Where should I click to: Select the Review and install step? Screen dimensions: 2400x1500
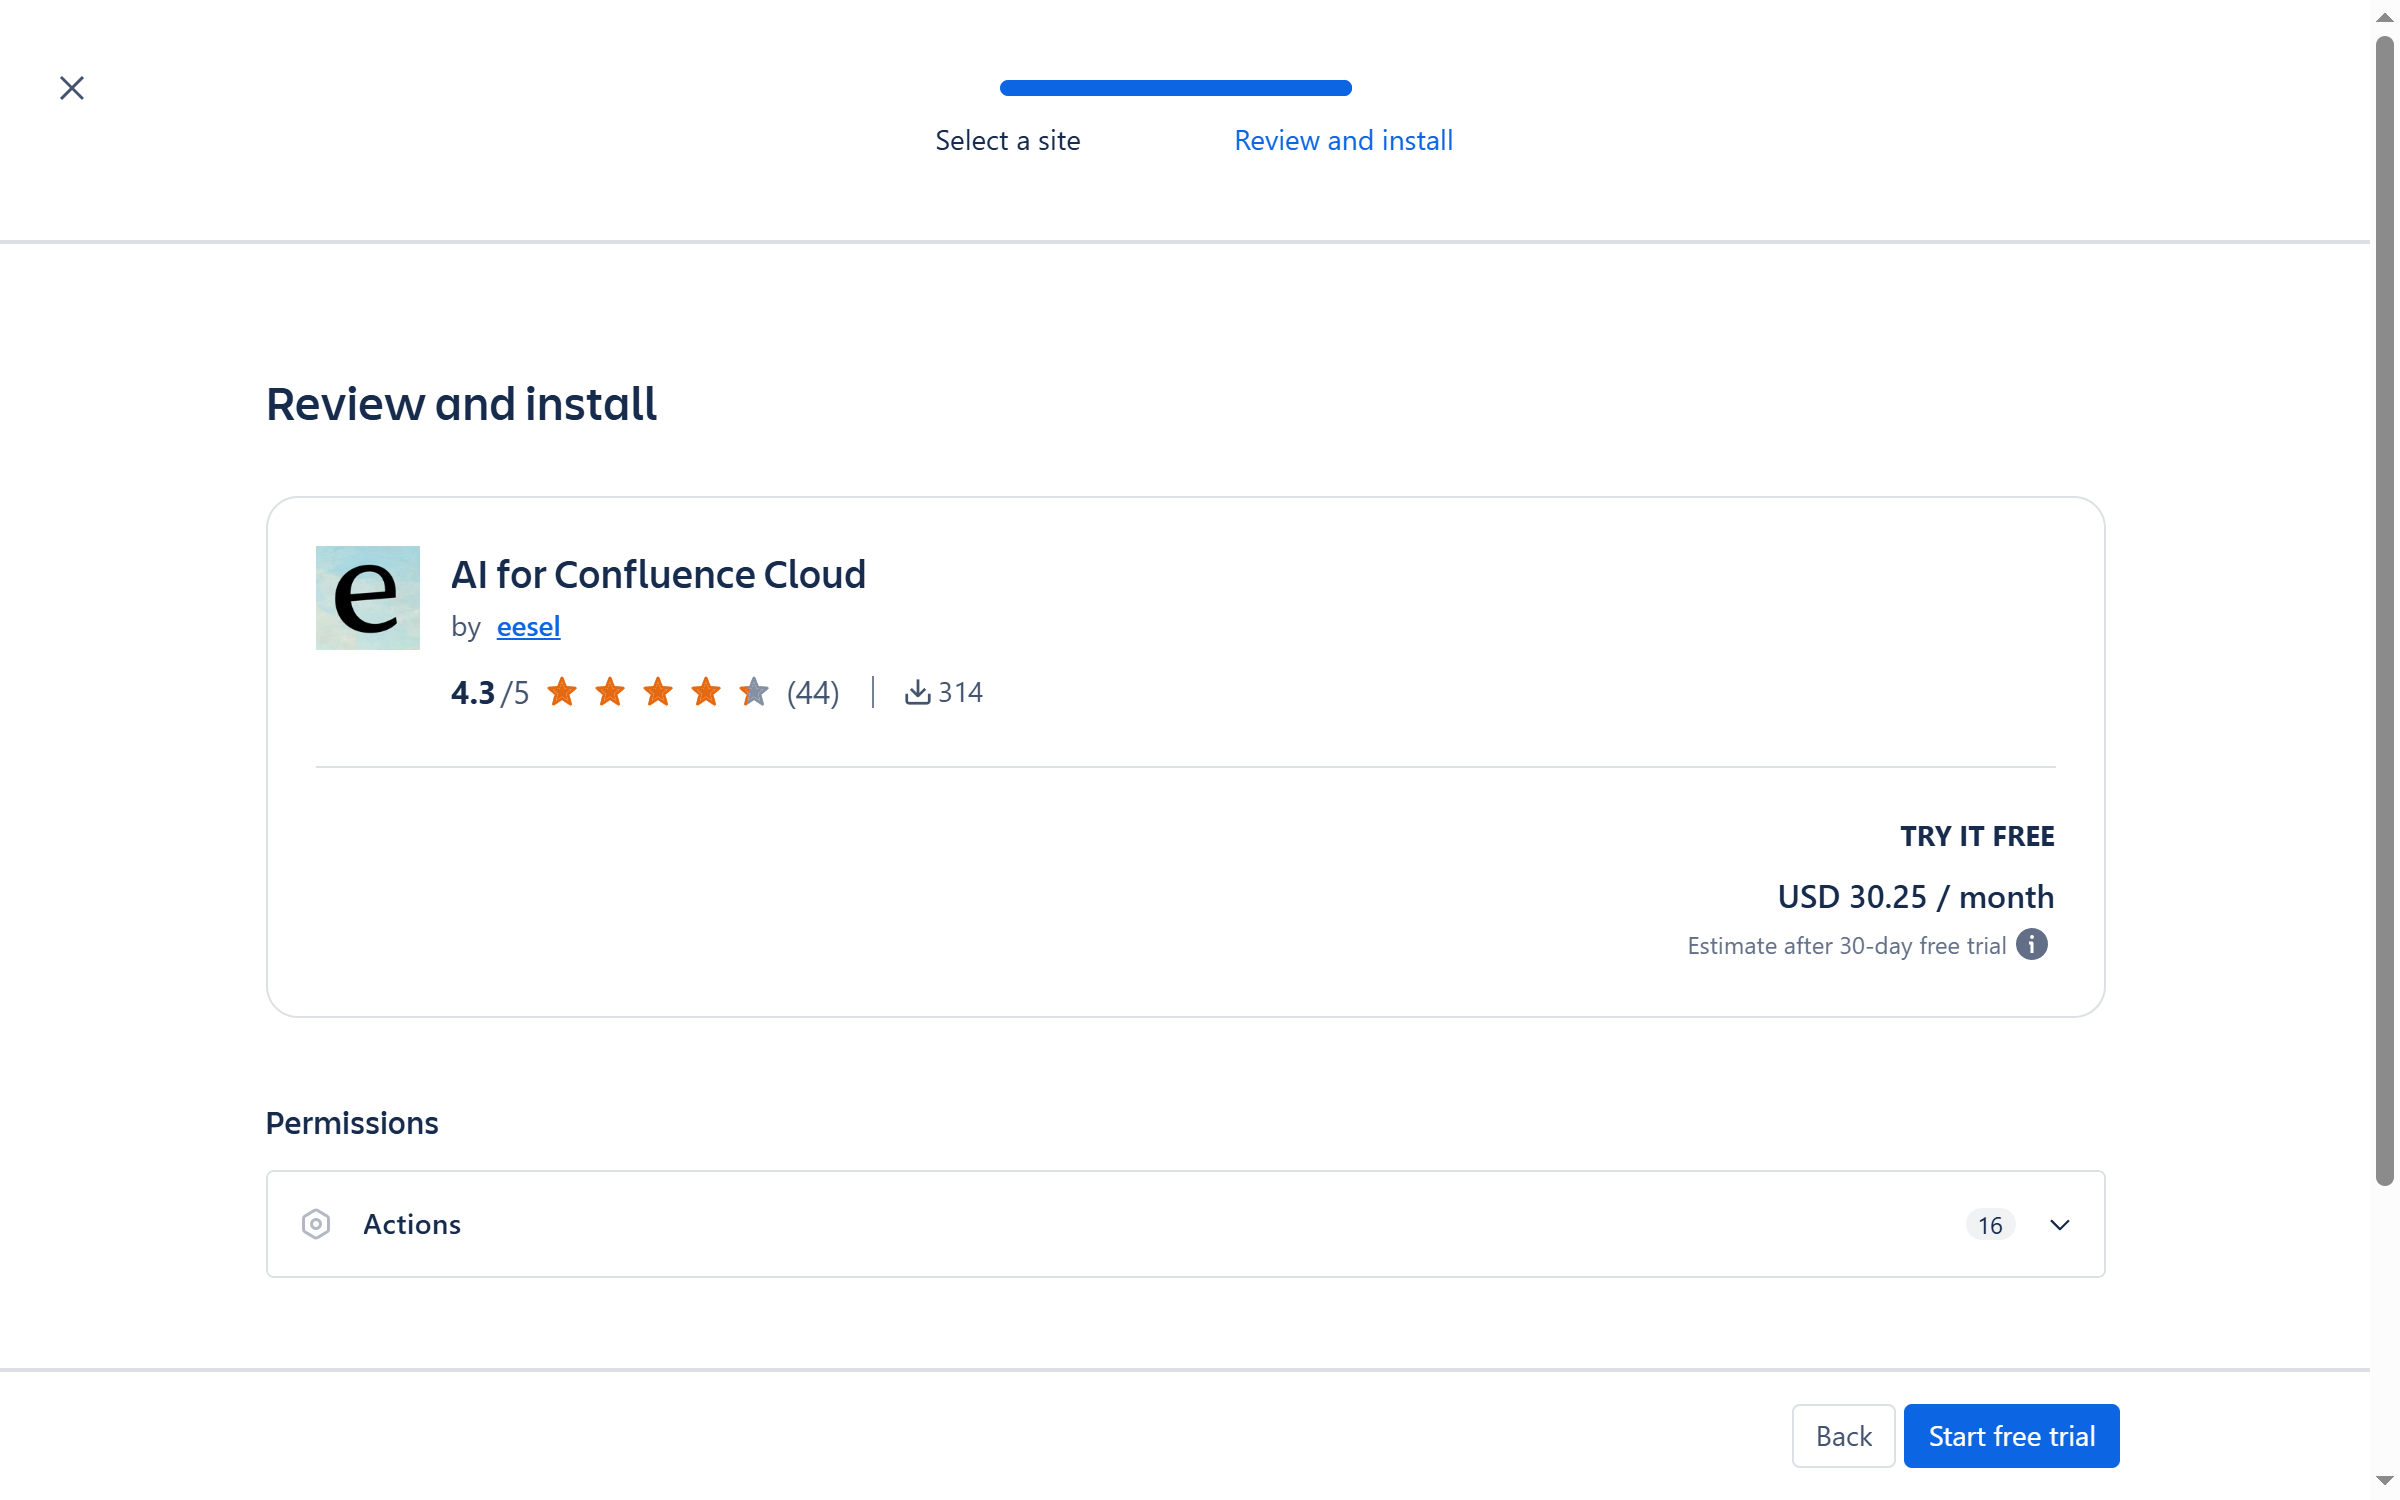coord(1343,140)
